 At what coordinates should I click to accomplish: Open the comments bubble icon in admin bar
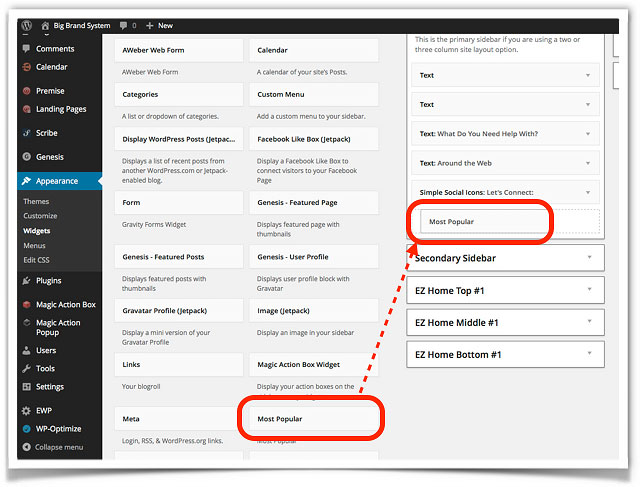[123, 26]
